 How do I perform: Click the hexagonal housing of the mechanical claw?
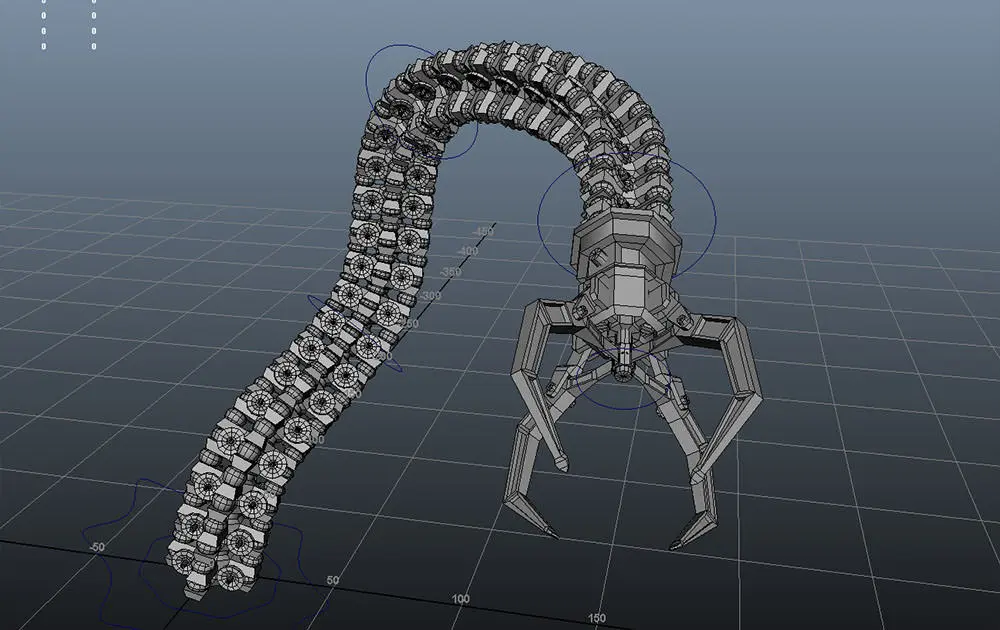[x=627, y=268]
